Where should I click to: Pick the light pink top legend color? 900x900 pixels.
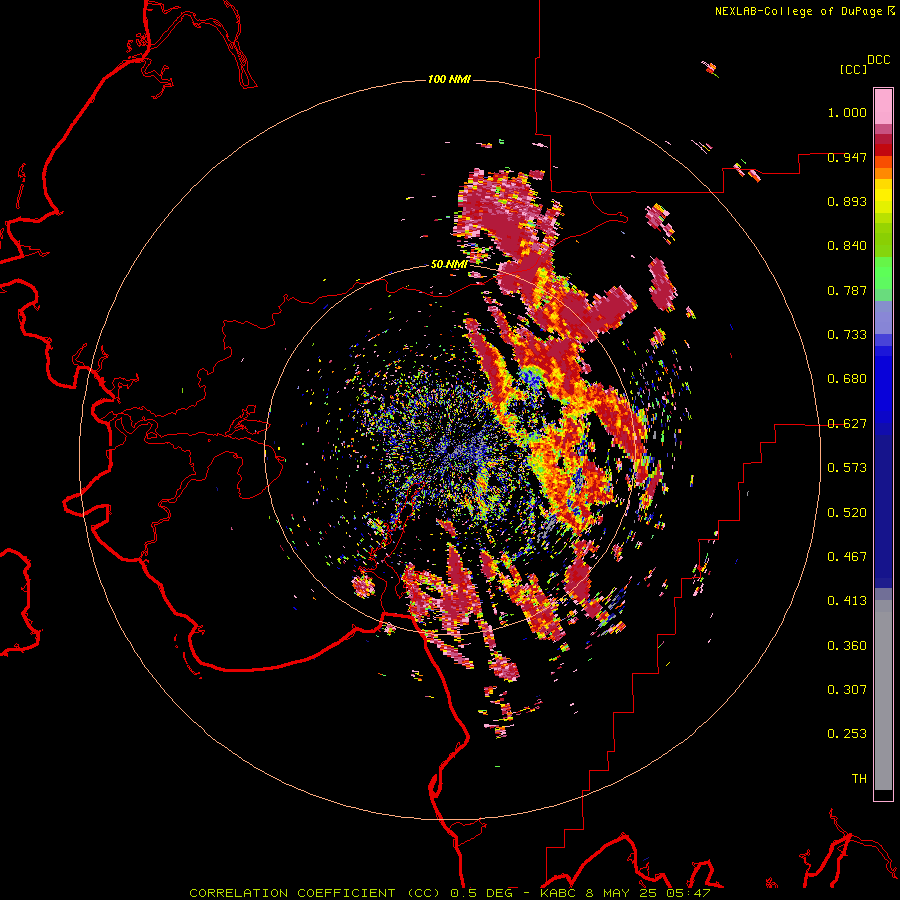pyautogui.click(x=883, y=107)
